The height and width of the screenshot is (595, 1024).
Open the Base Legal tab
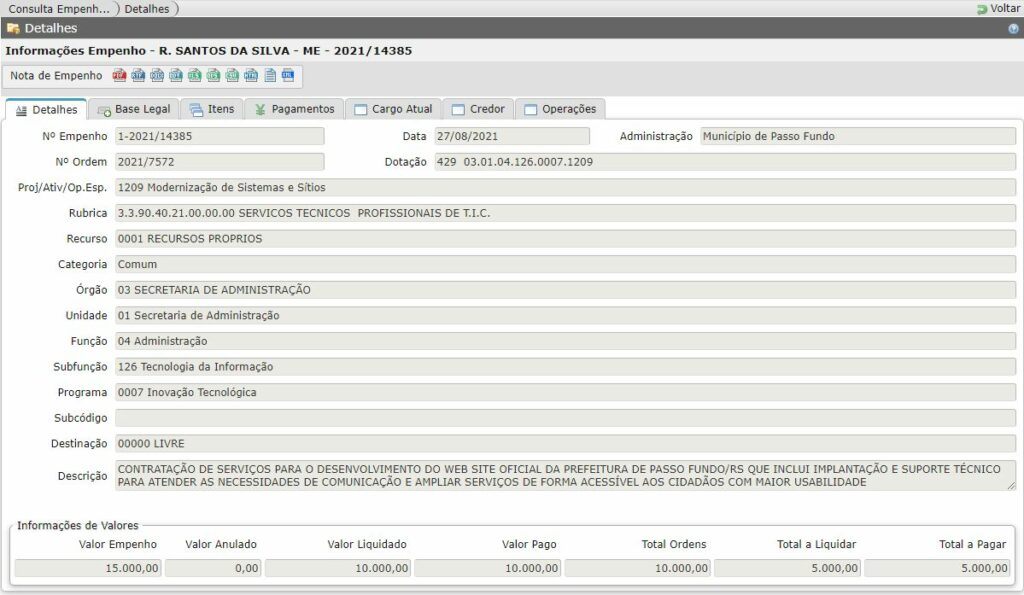(134, 109)
